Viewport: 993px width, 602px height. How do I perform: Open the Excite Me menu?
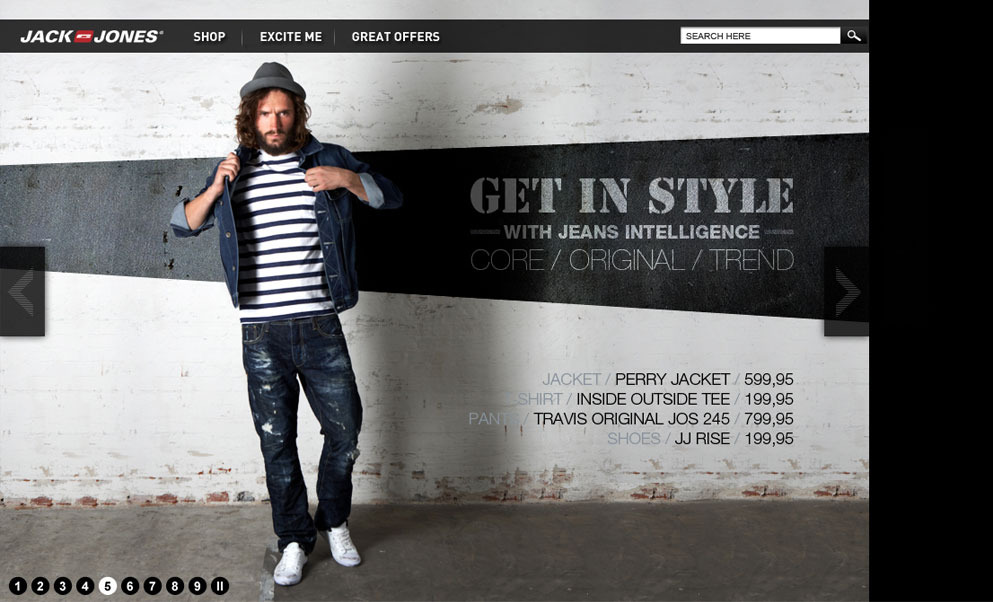coord(291,37)
